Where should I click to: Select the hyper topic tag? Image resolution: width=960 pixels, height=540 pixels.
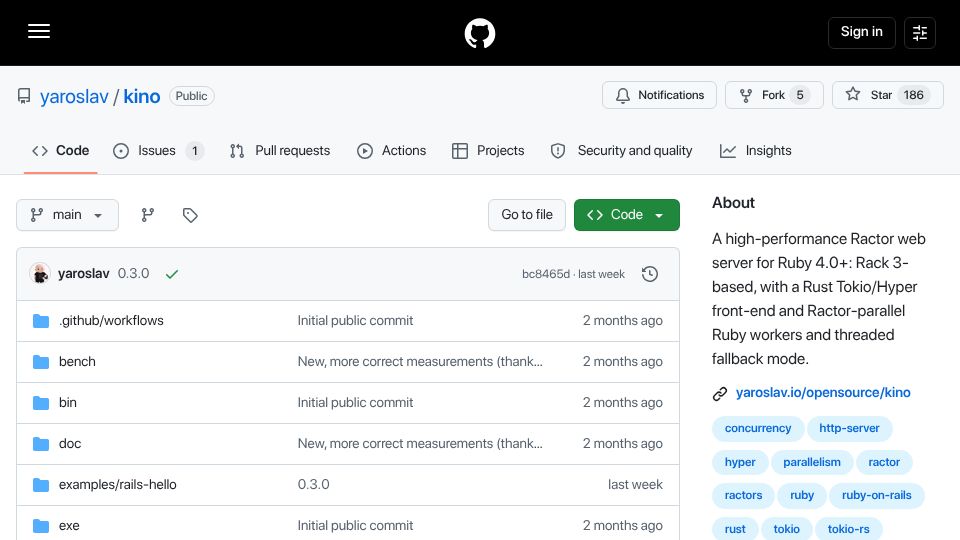(740, 462)
